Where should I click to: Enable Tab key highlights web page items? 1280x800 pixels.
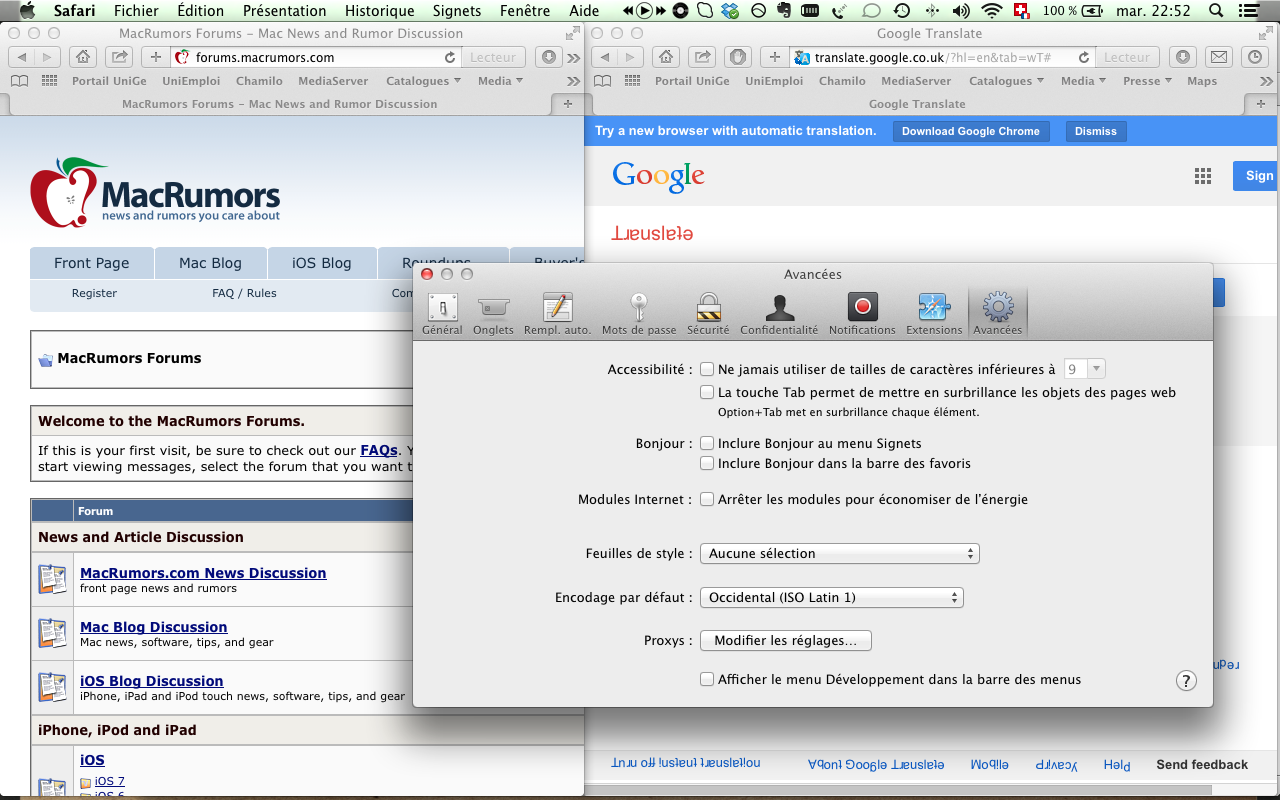pos(707,393)
